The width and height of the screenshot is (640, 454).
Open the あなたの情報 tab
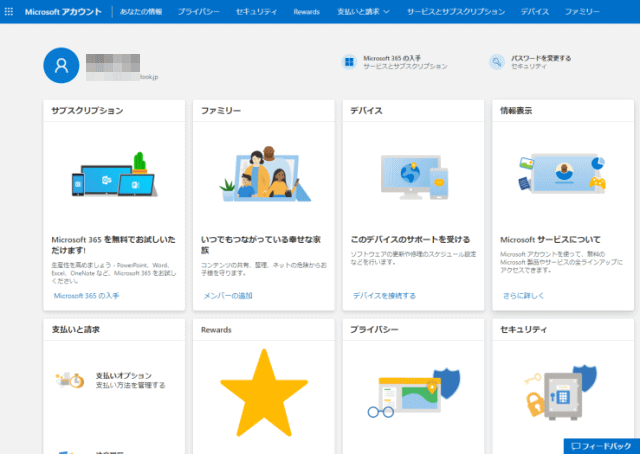pyautogui.click(x=141, y=12)
